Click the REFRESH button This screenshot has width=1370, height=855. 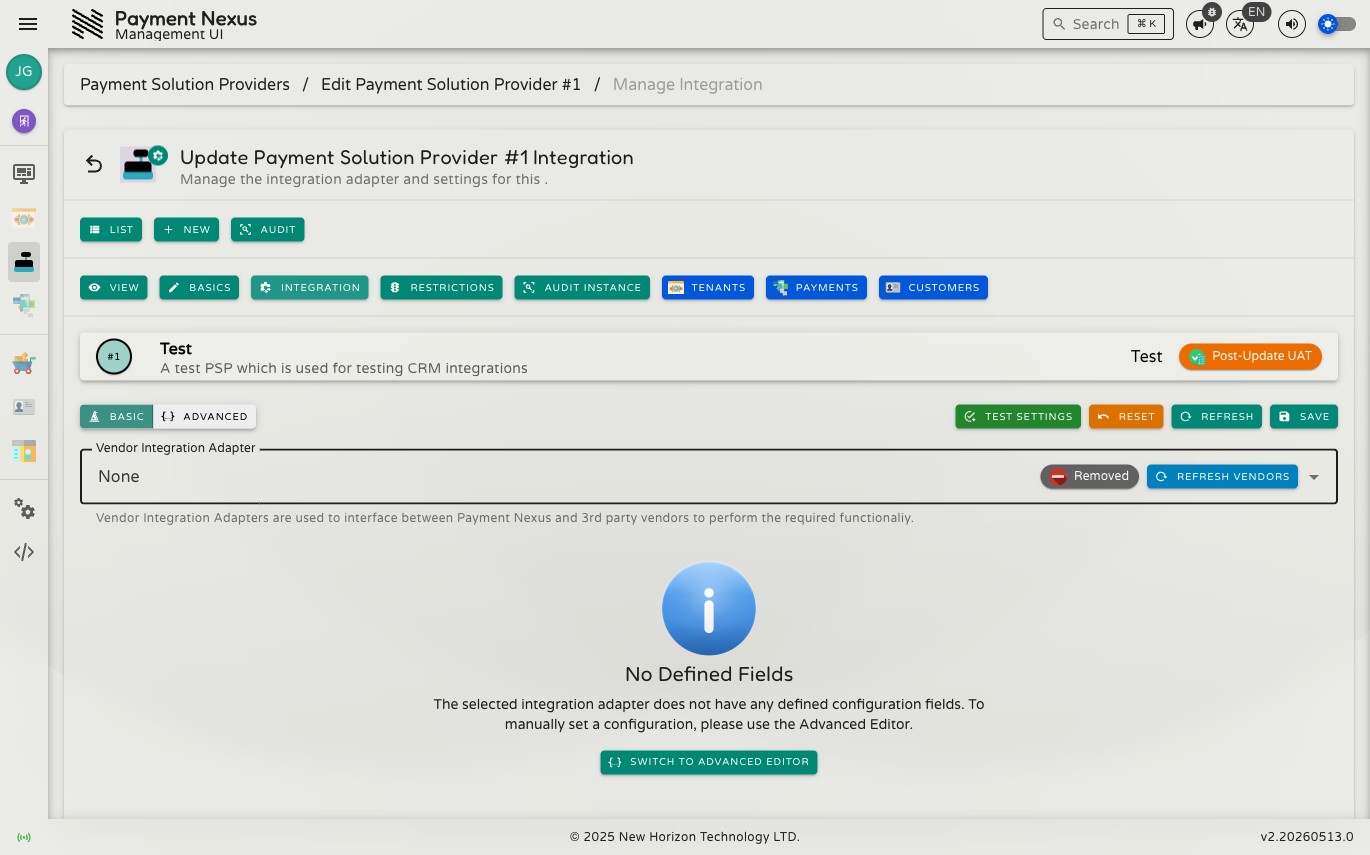[x=1216, y=417]
